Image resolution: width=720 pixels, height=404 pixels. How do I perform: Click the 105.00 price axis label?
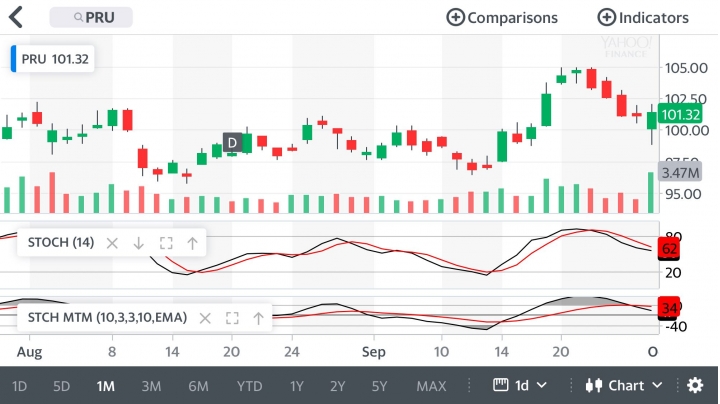pos(686,68)
